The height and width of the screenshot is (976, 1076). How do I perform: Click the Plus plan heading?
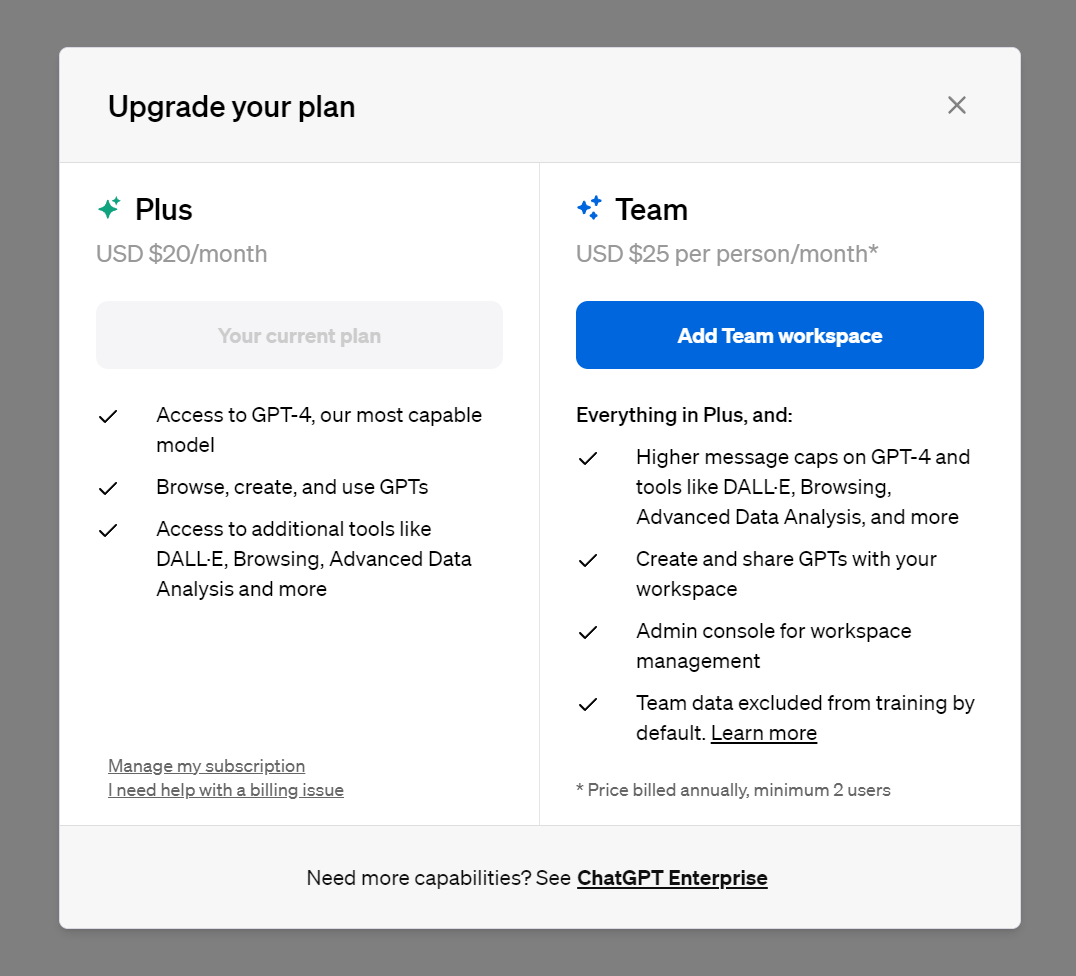pos(164,209)
